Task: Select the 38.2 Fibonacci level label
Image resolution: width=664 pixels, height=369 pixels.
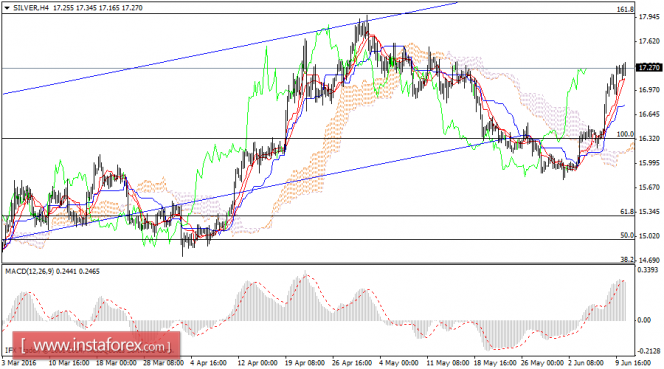Action: click(x=627, y=259)
